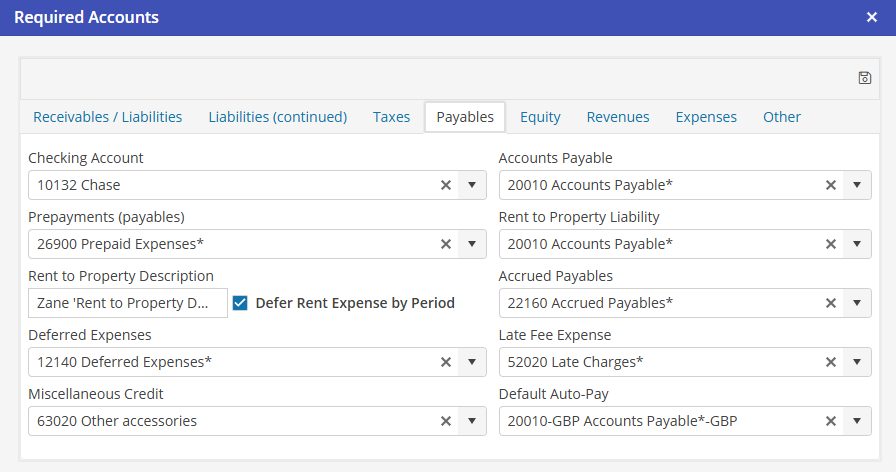Screen dimensions: 896x472
Task: Select the Revenues tab
Action: click(618, 117)
